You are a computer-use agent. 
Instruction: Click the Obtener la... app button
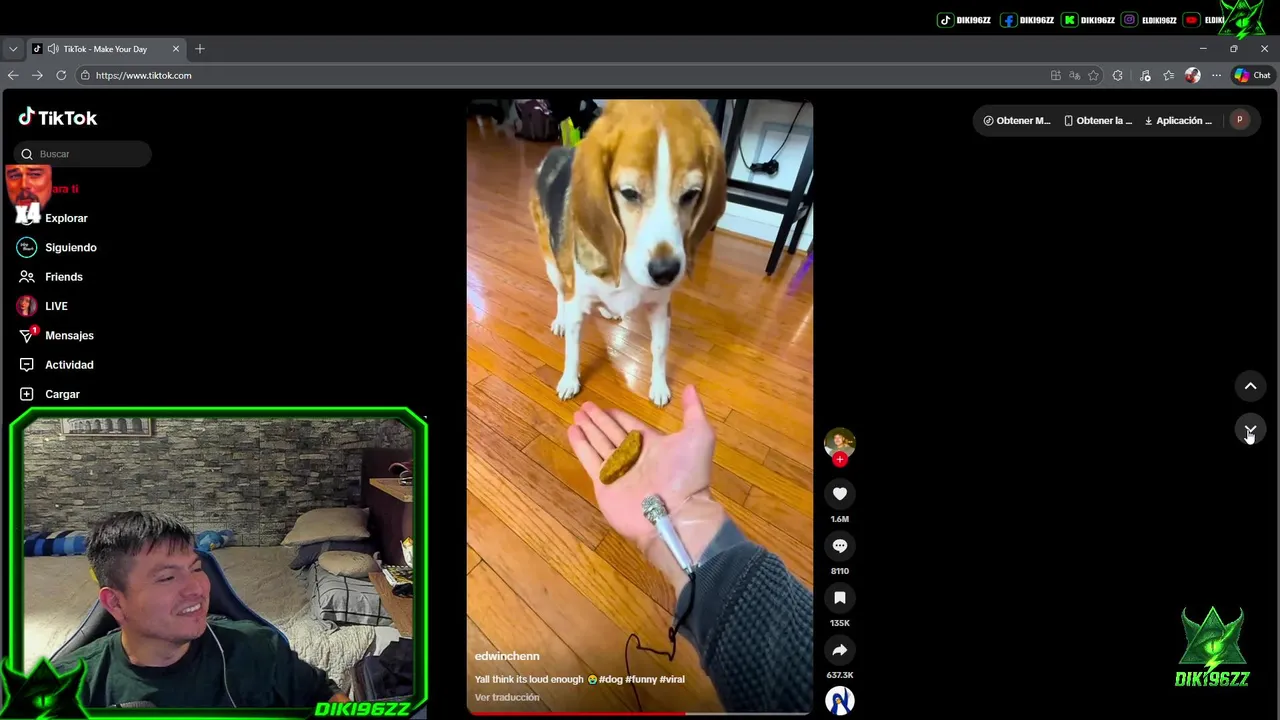1098,121
